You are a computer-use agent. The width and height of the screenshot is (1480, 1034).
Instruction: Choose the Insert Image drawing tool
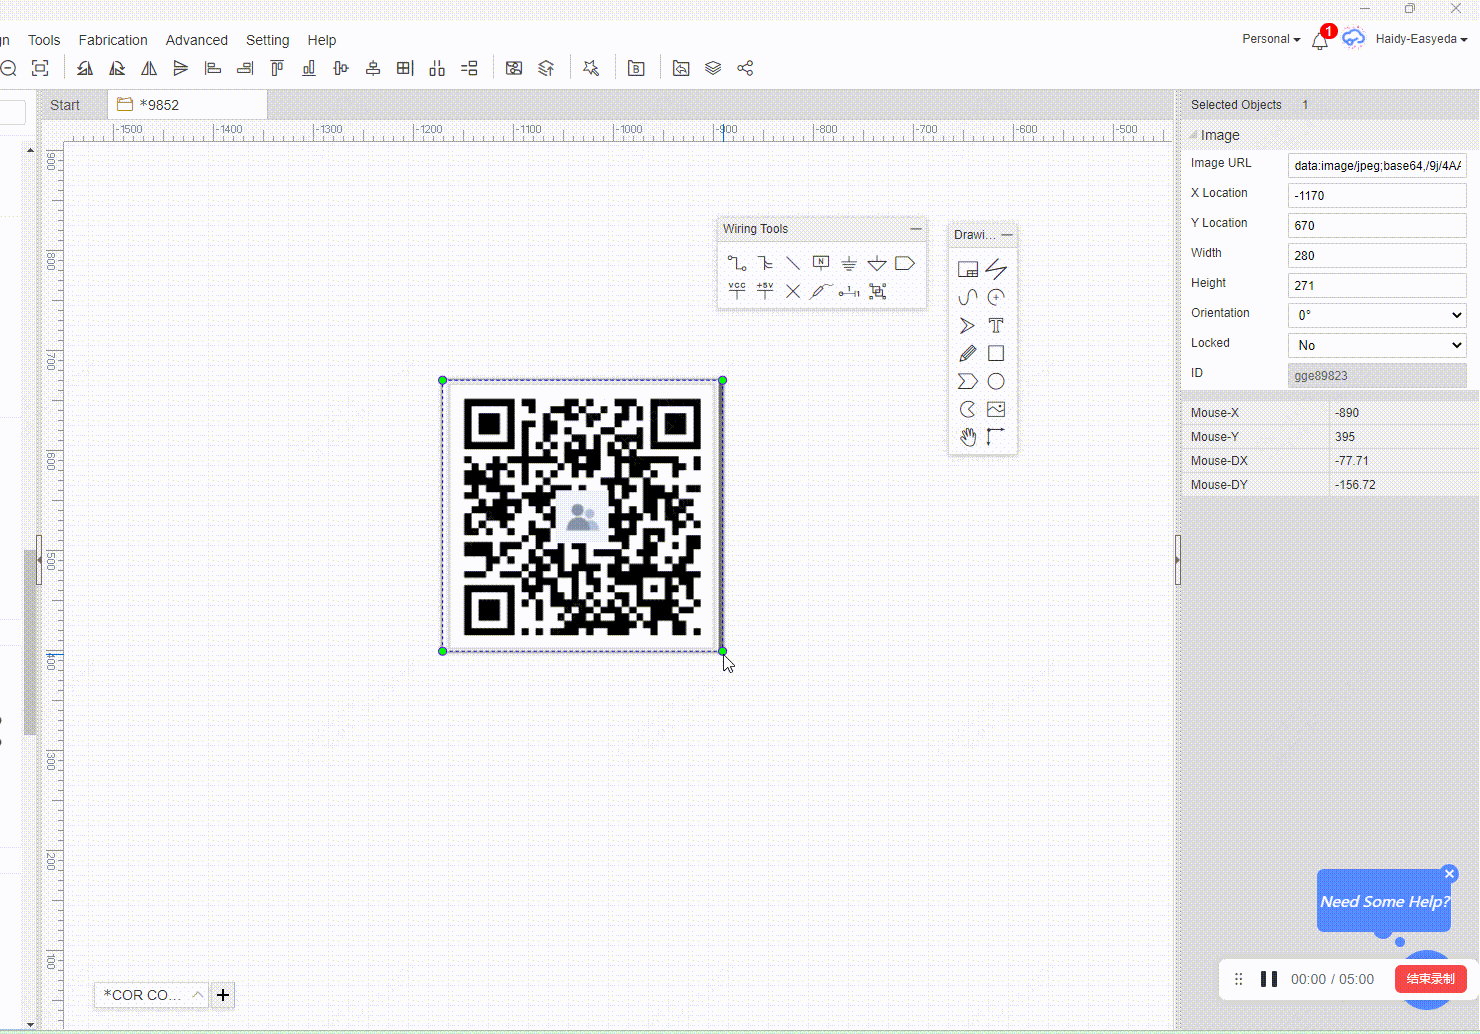click(996, 410)
